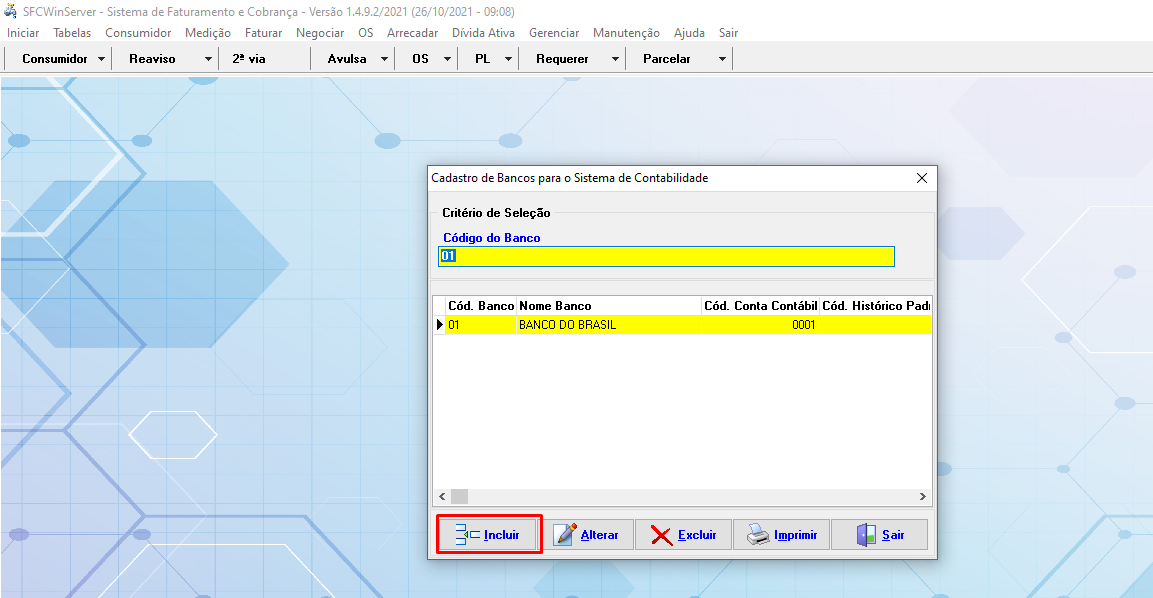1153x598 pixels.
Task: Open the Requerer dropdown arrow
Action: [615, 59]
